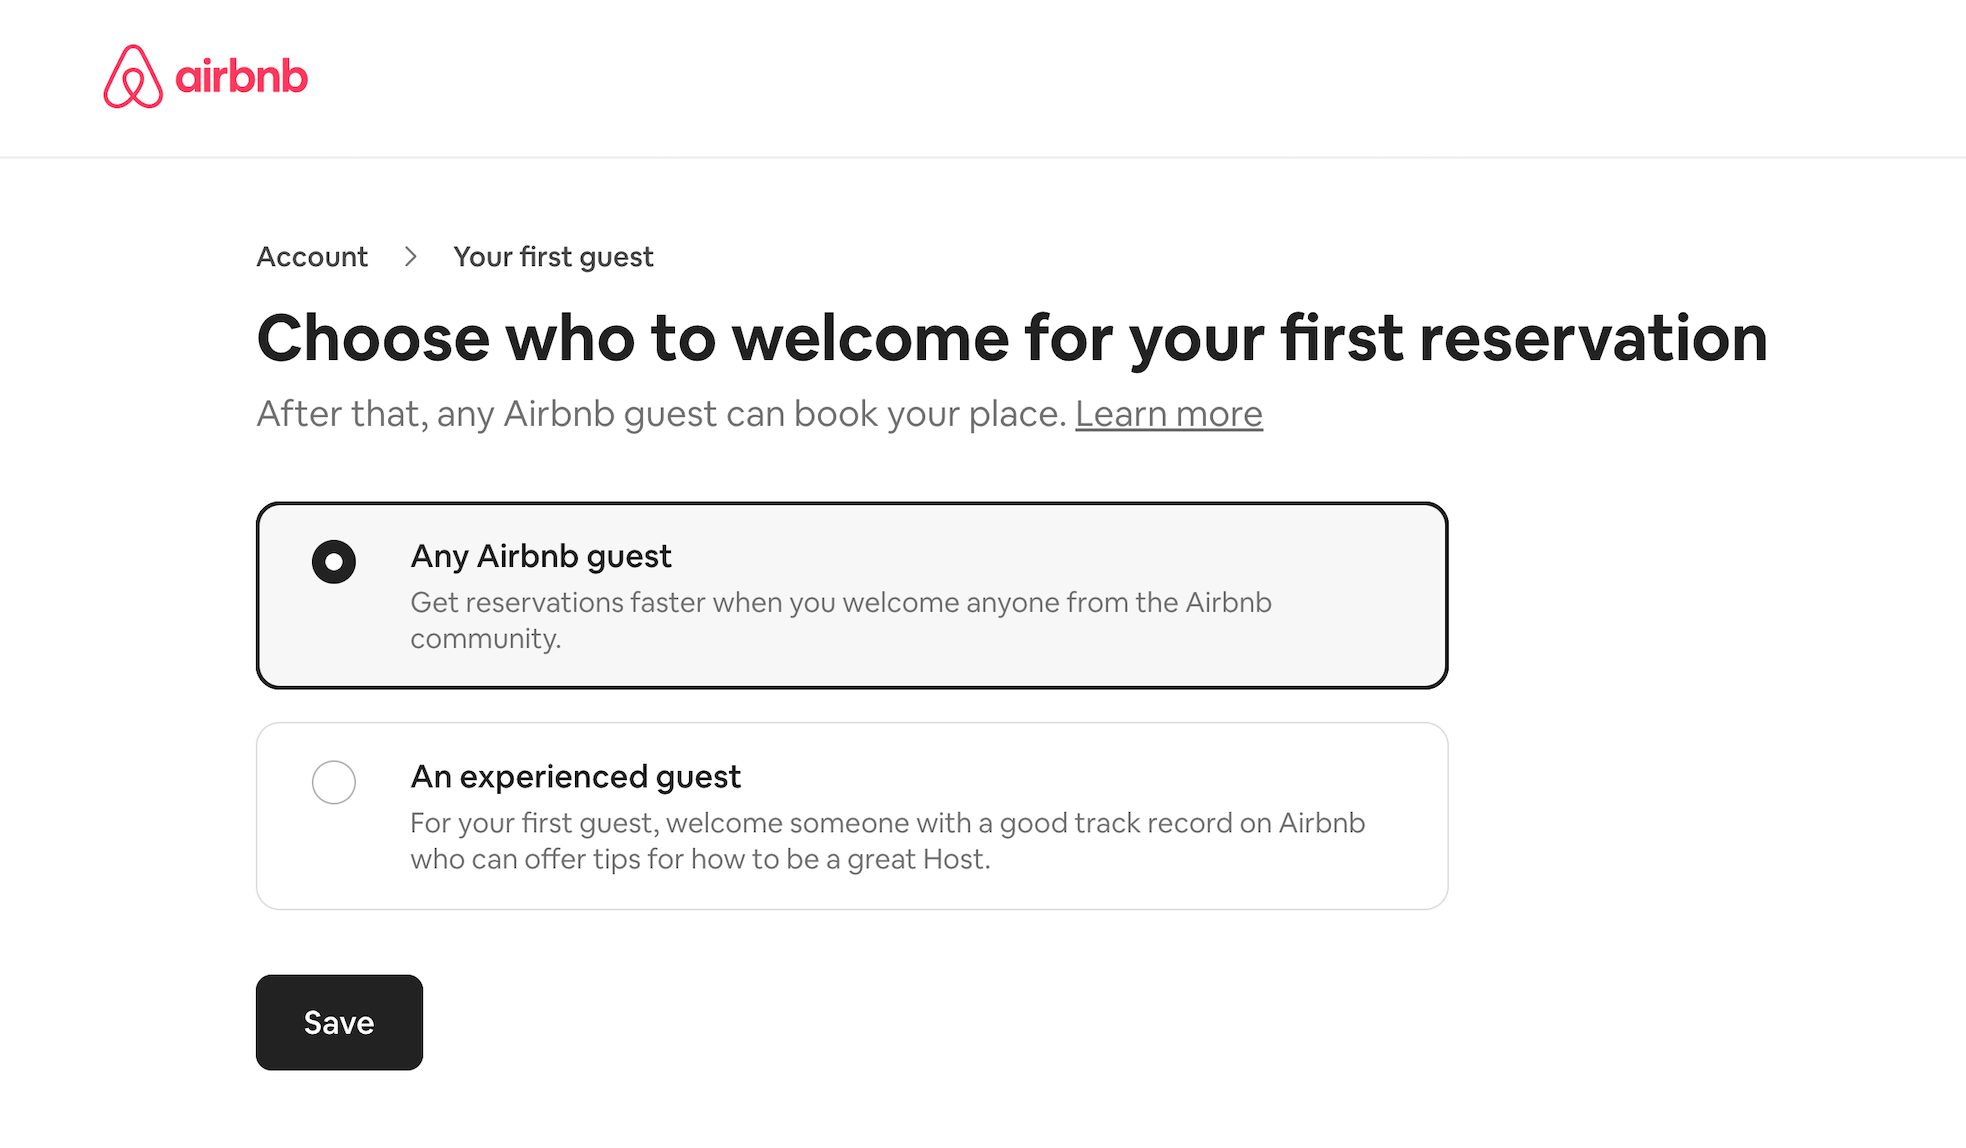Click the 'Any Airbnb guest' option card
1966x1148 pixels.
click(852, 594)
